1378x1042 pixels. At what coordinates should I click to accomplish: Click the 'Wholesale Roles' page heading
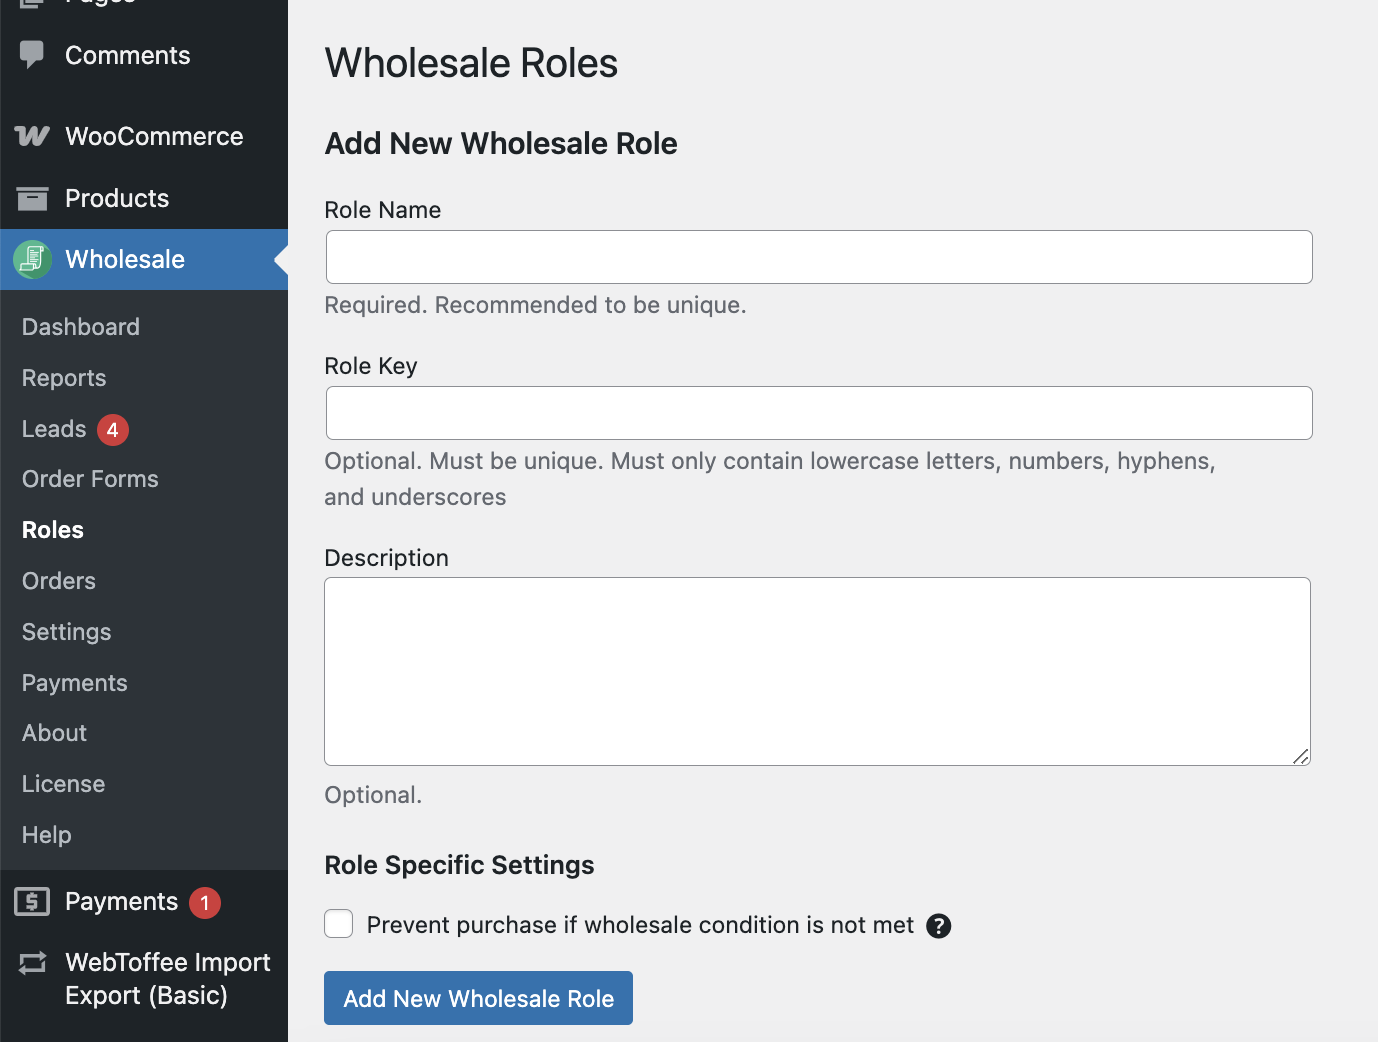tap(471, 63)
